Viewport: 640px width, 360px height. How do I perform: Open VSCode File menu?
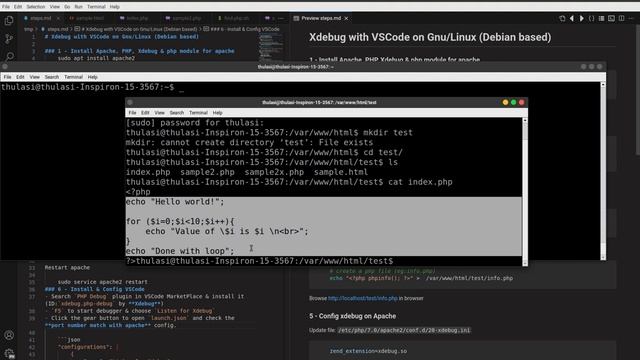(x=6, y=7)
